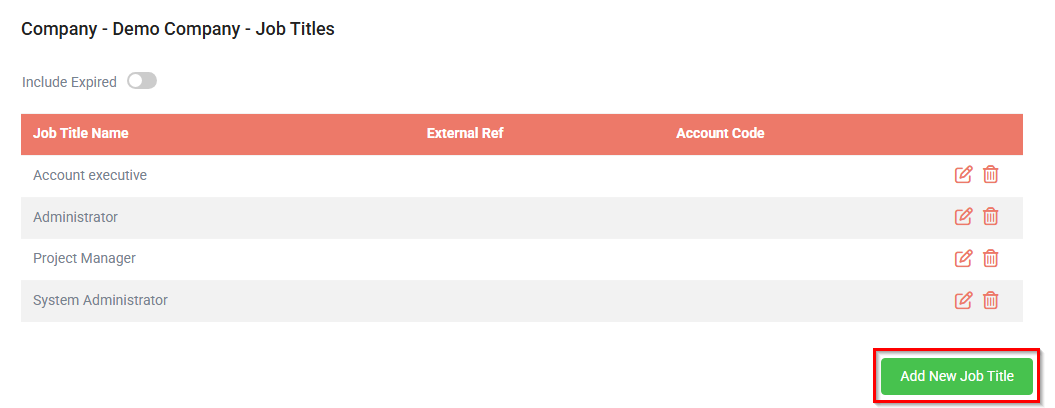Select the System Administrator row text
The height and width of the screenshot is (408, 1055).
(100, 300)
